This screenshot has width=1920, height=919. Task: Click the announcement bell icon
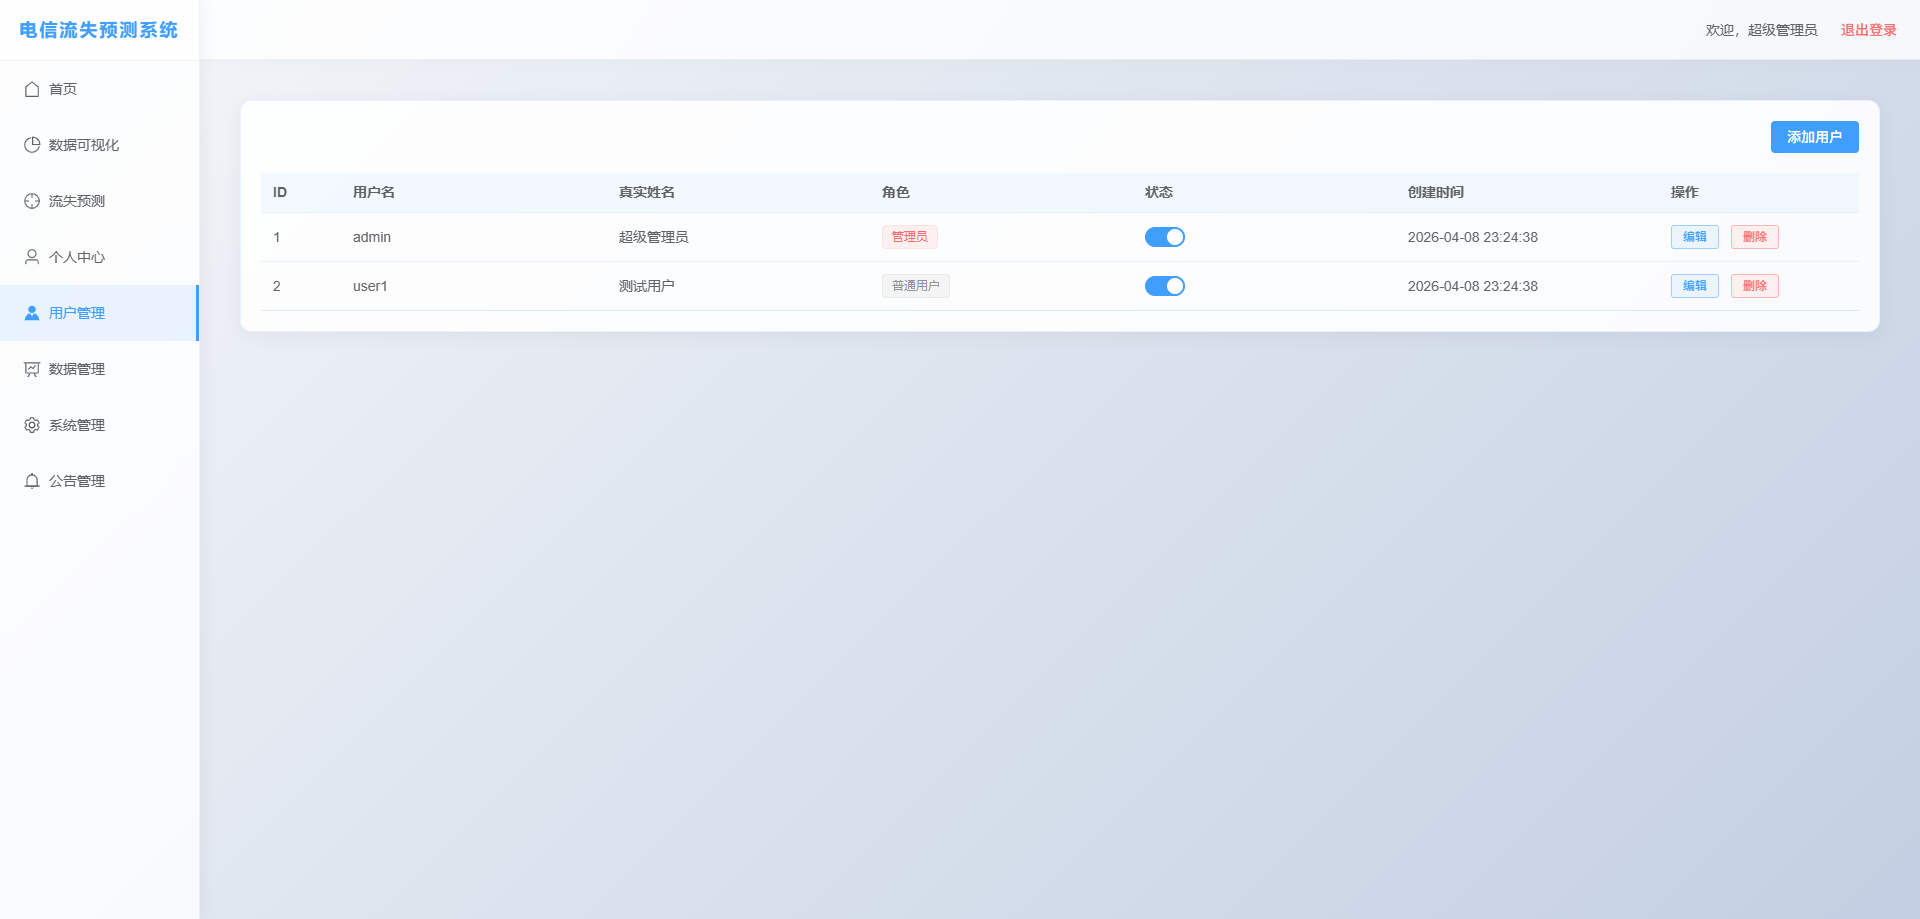point(32,481)
